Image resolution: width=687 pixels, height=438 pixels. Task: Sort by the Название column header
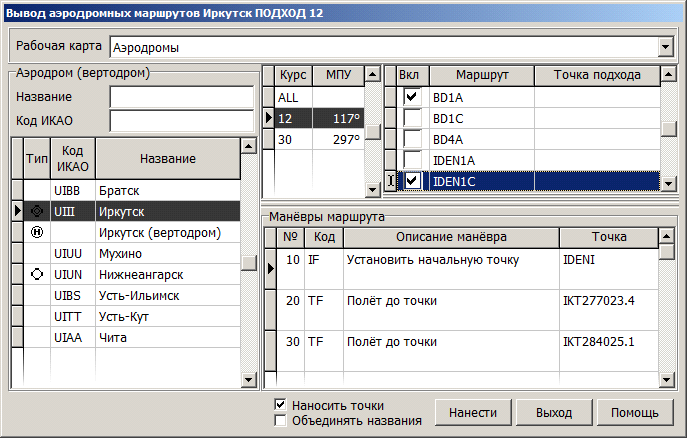coord(167,159)
